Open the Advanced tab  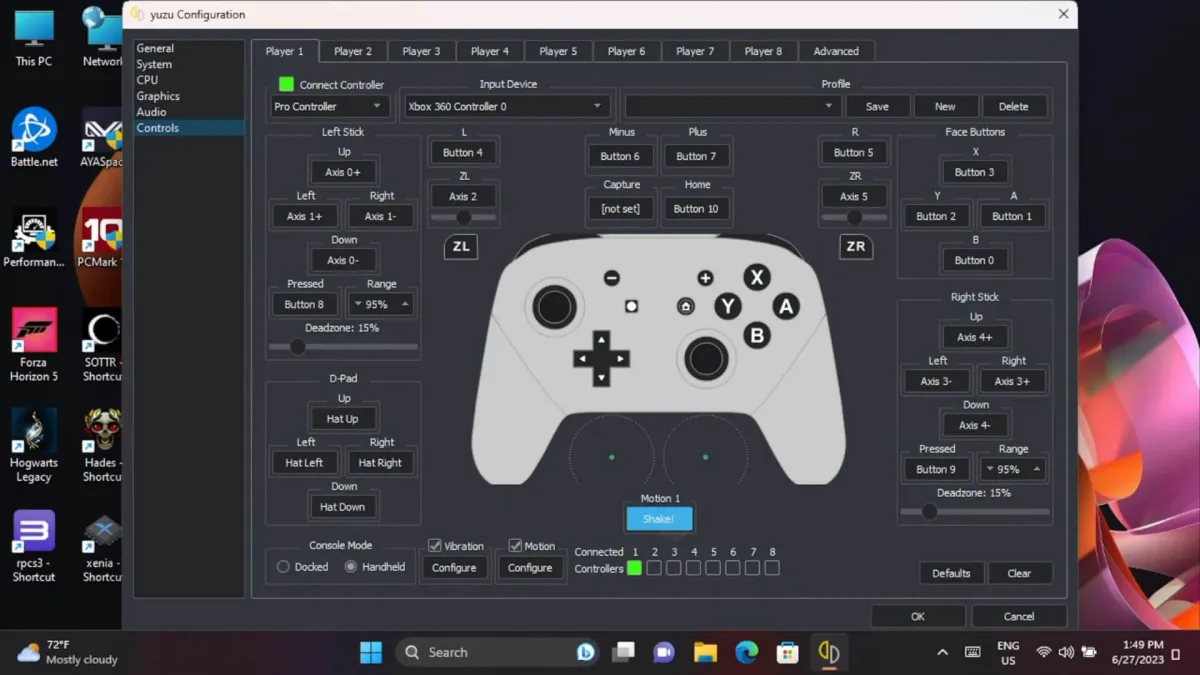pyautogui.click(x=836, y=50)
